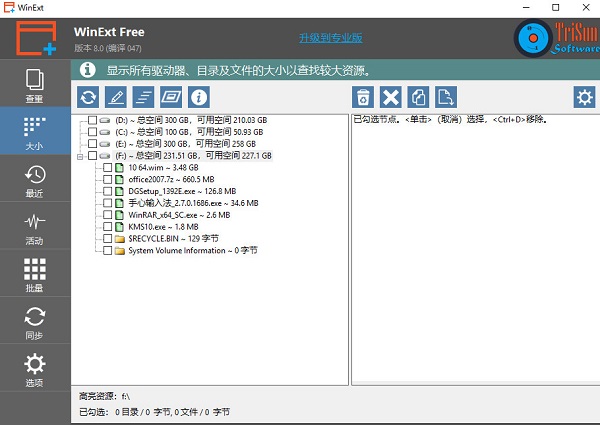Close the WinExt window
Viewport: 600px width, 425px height.
pyautogui.click(x=586, y=8)
